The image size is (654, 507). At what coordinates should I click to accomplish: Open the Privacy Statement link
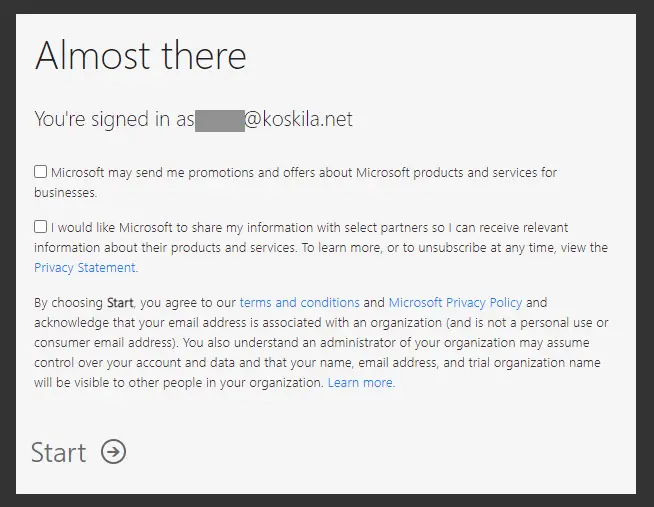tap(84, 267)
